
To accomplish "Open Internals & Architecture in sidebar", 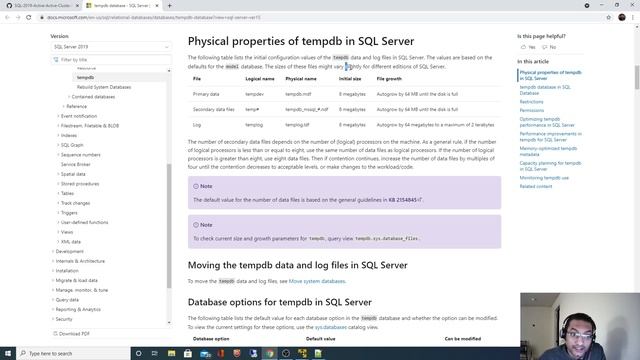I will tap(80, 261).
